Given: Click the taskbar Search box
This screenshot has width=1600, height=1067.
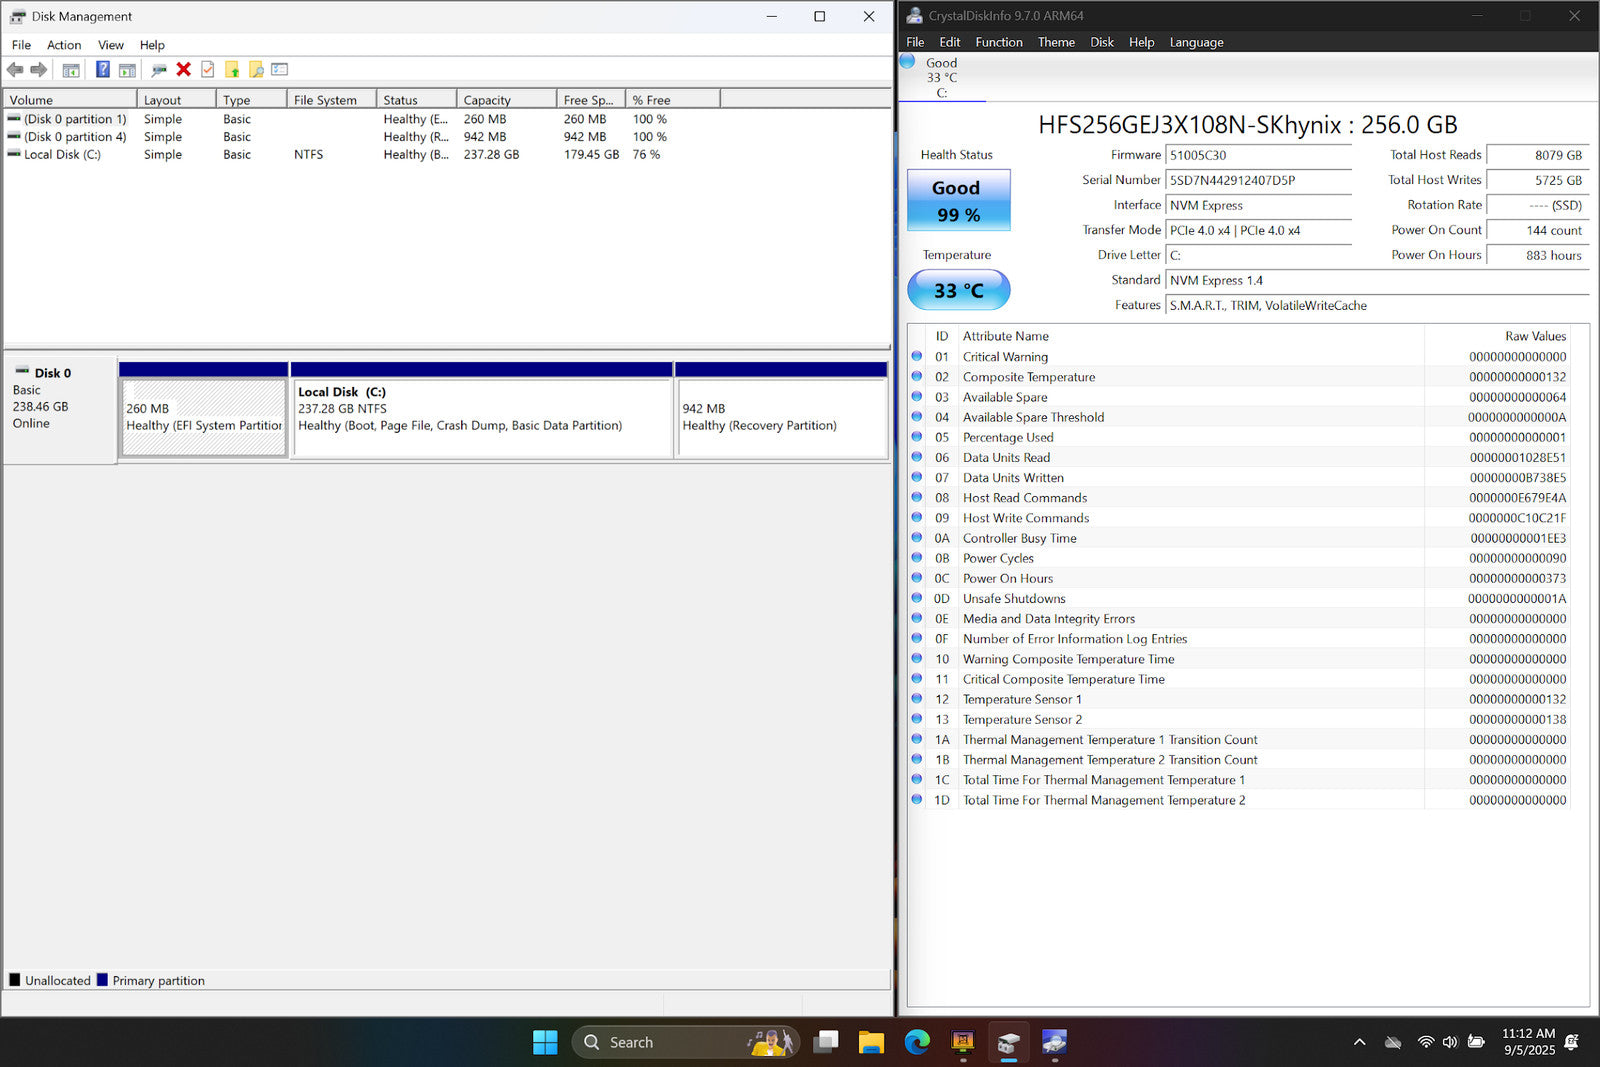Looking at the screenshot, I should 686,1042.
